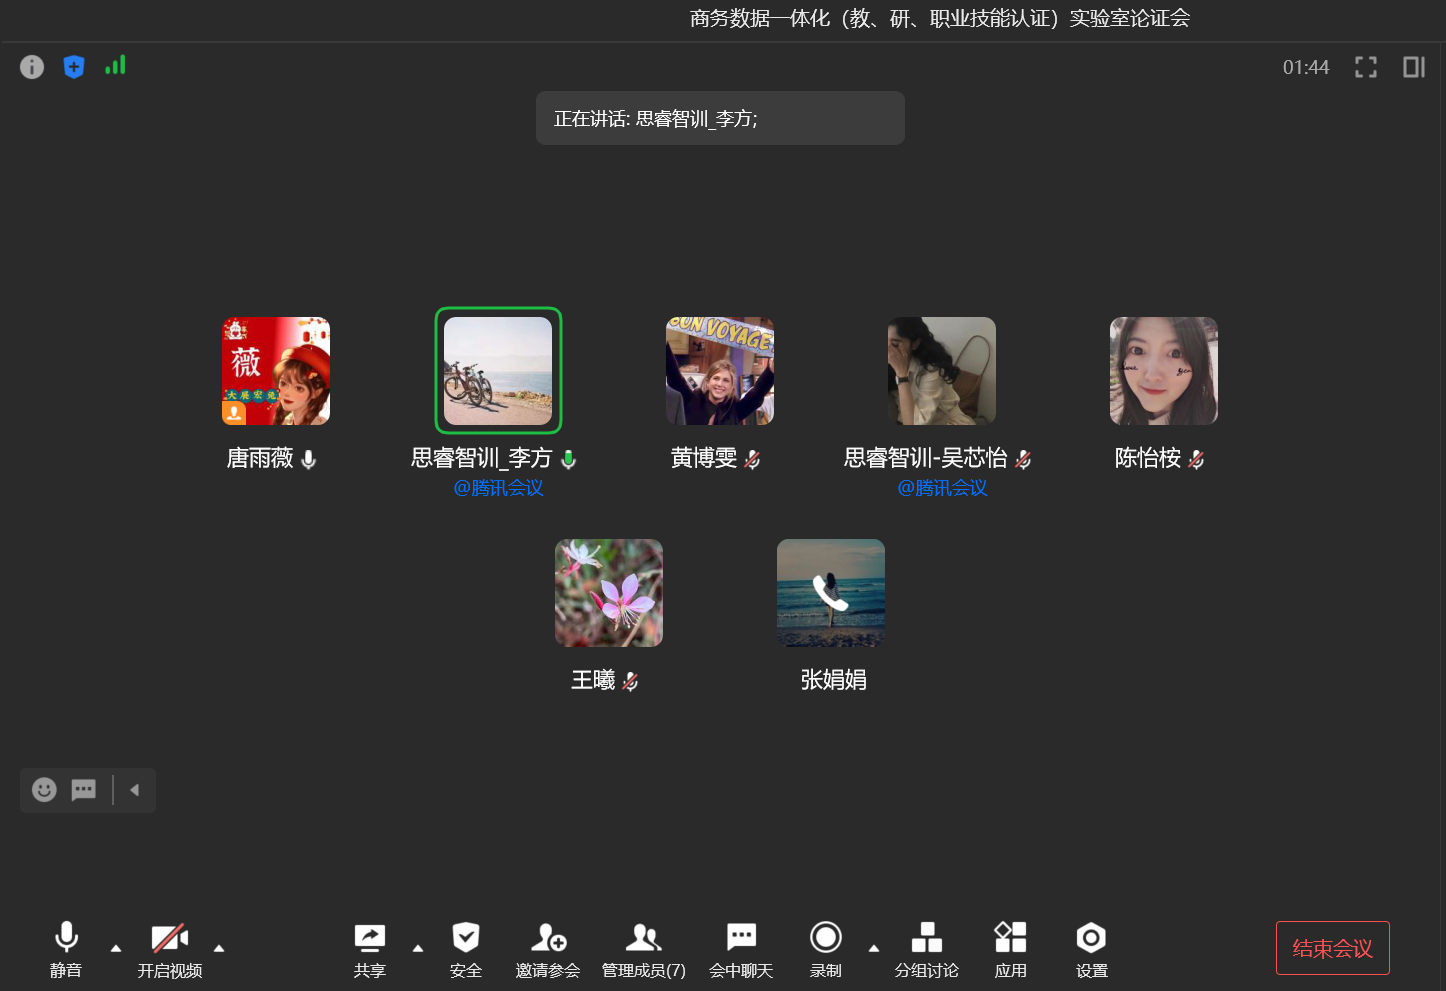Screen dimensions: 1446x991
Task: Expand audio options arrow beside 静音
Action: [116, 948]
